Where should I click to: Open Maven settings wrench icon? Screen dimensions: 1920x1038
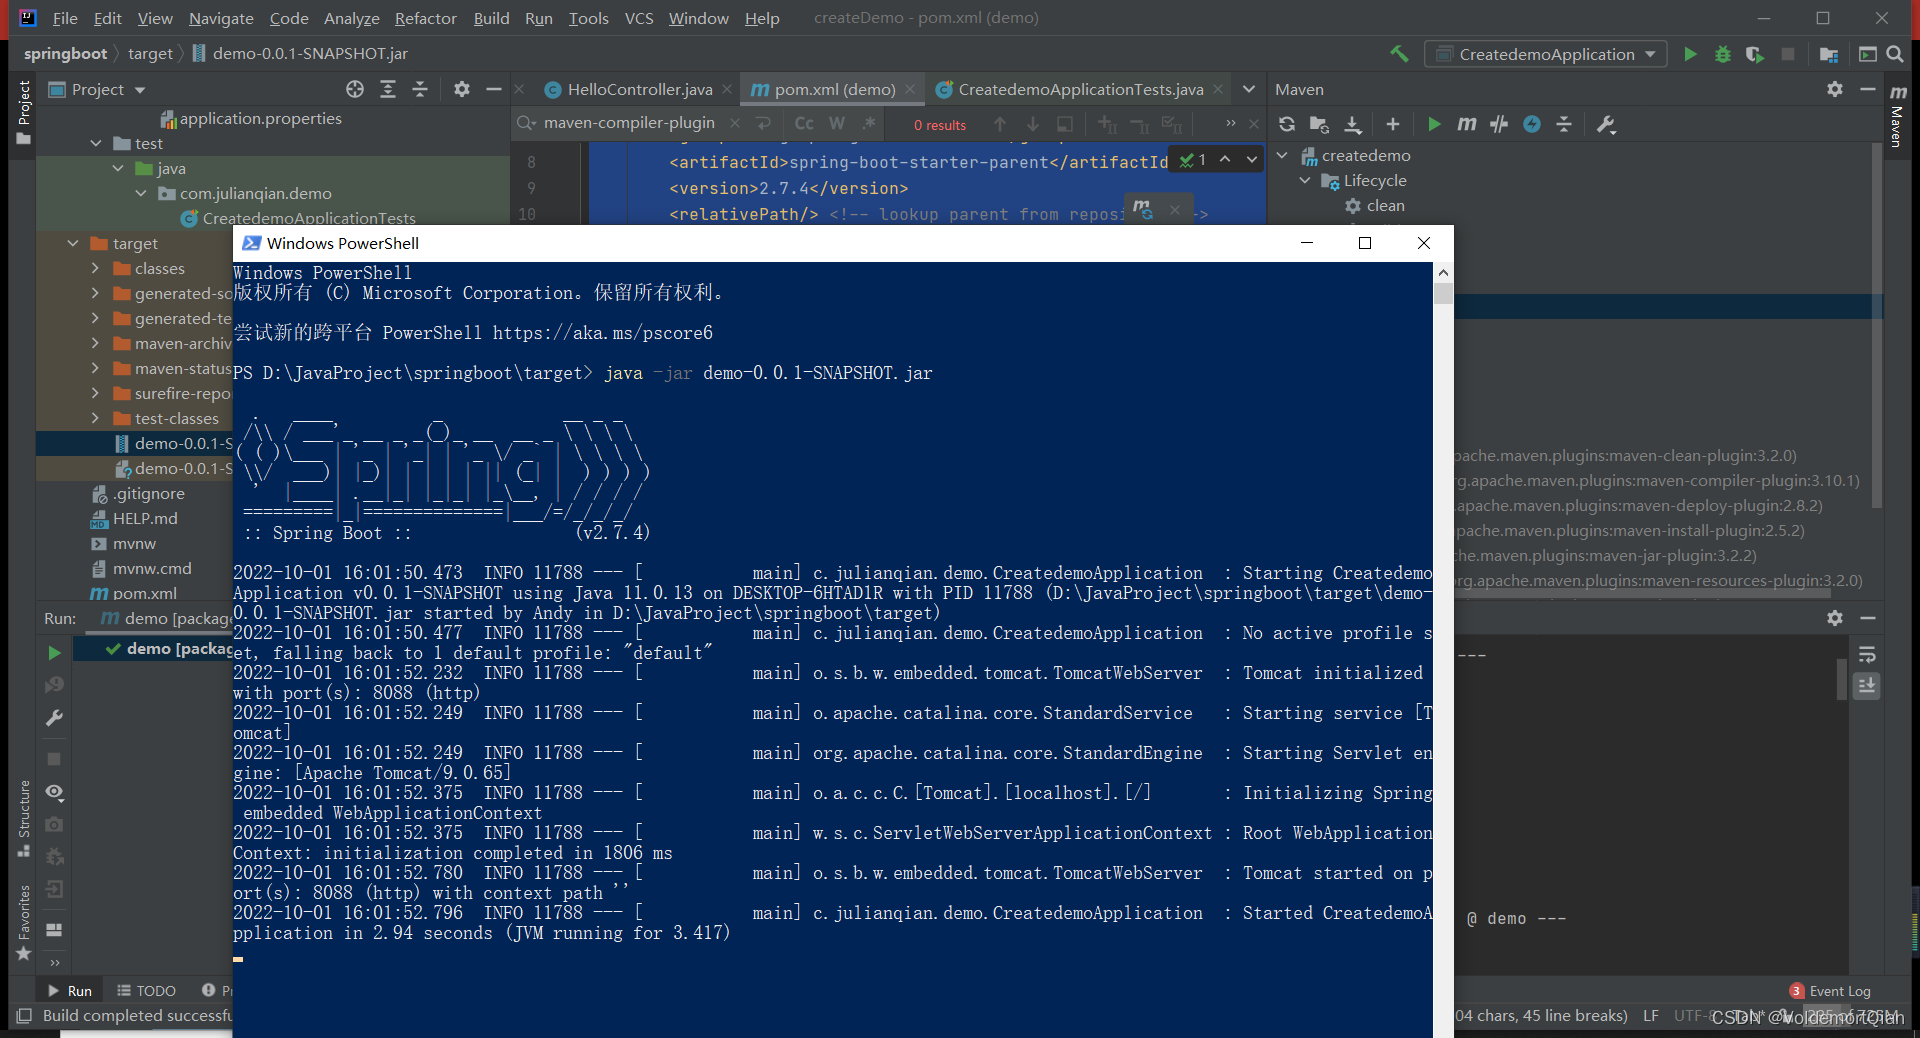(x=1606, y=124)
